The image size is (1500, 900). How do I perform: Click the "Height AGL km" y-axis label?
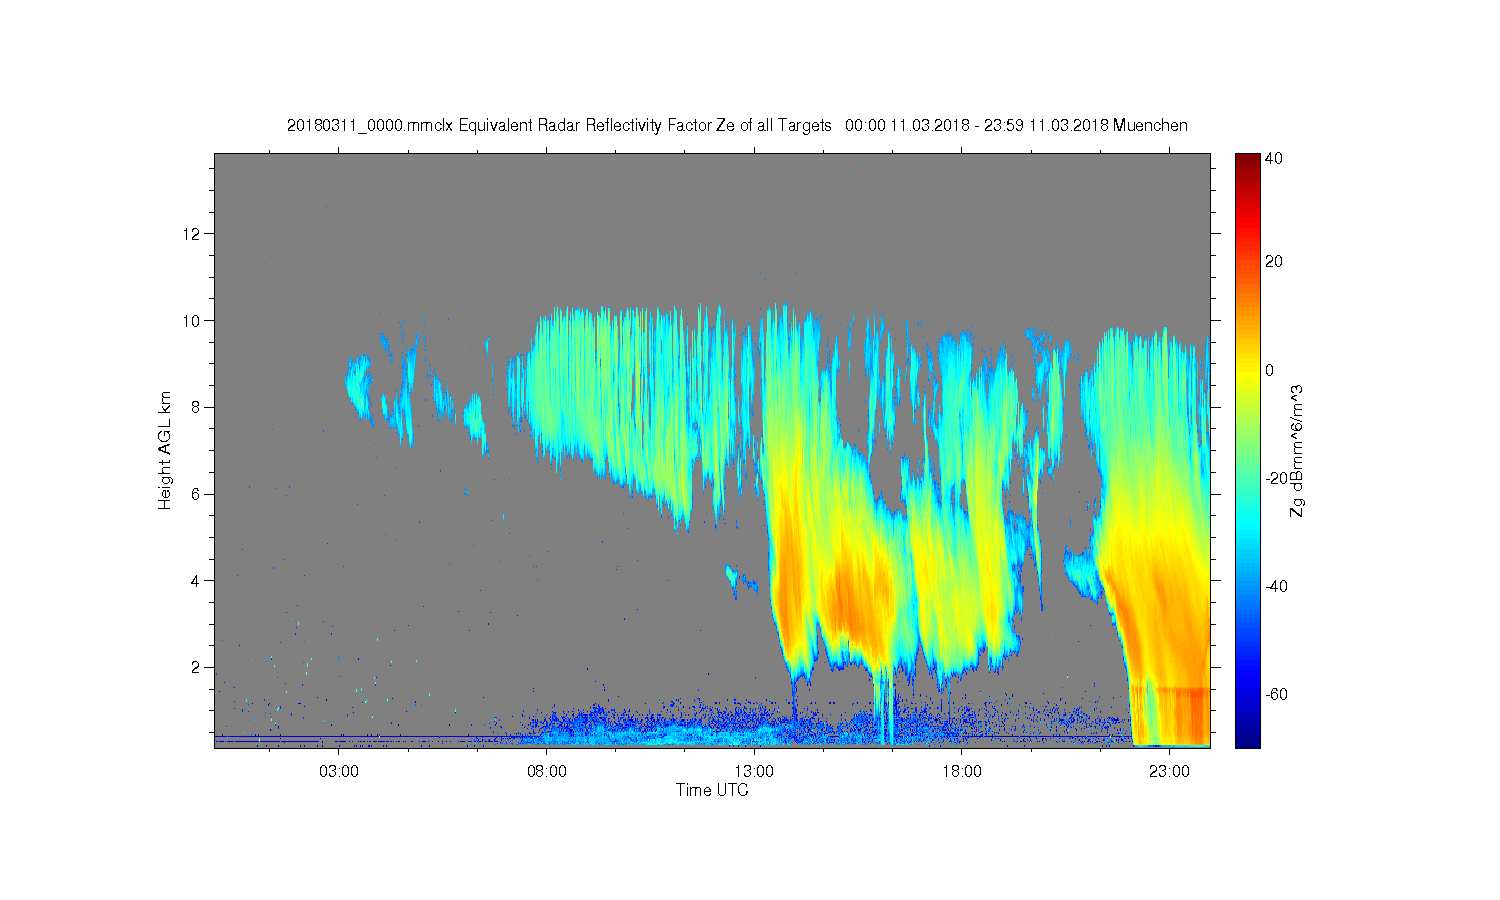[165, 450]
